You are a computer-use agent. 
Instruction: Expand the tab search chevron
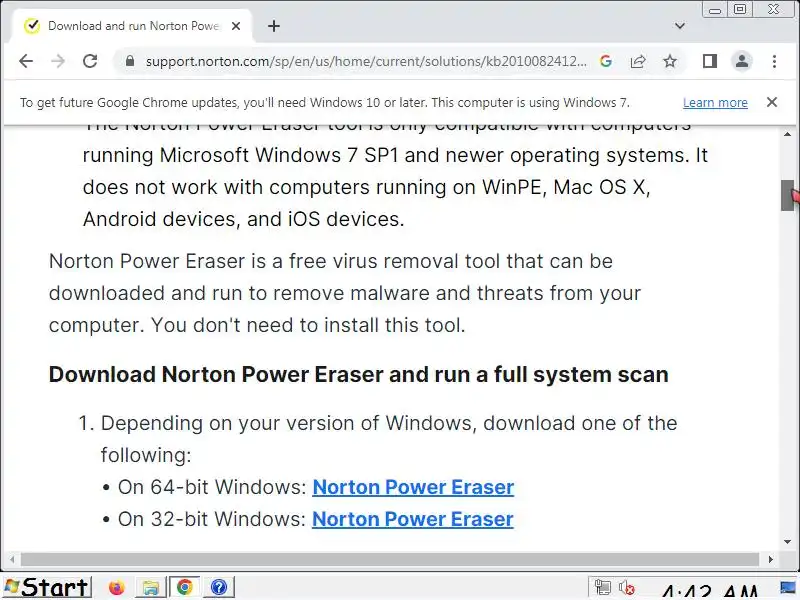point(680,26)
